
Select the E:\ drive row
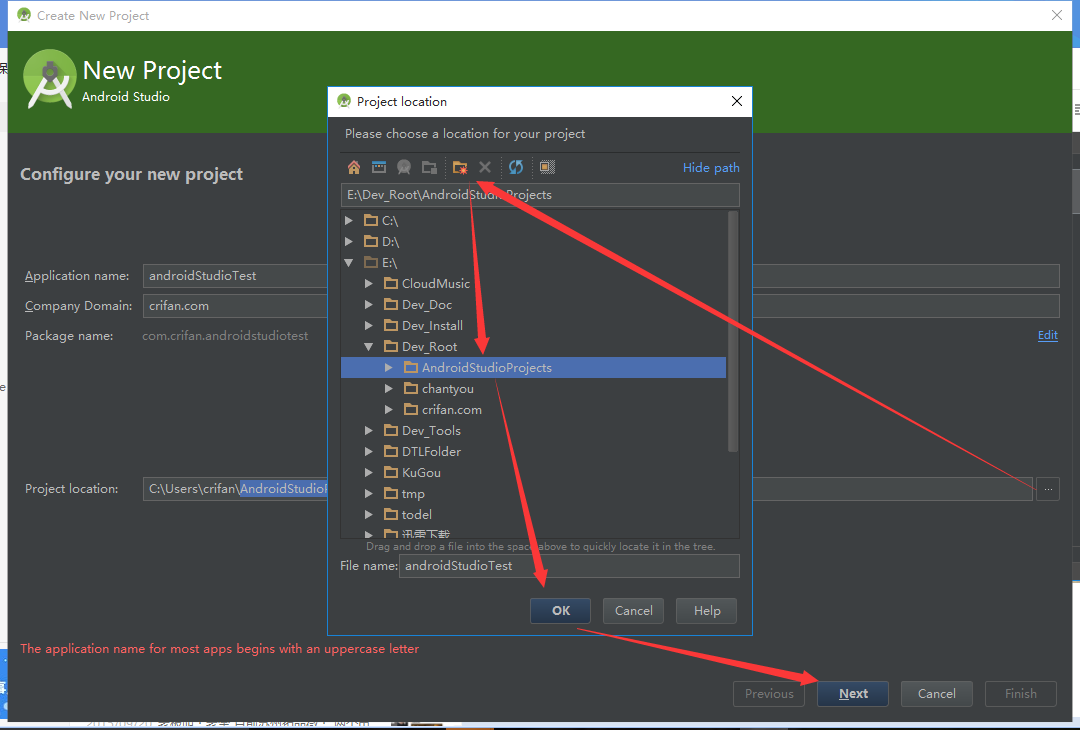tap(534, 262)
